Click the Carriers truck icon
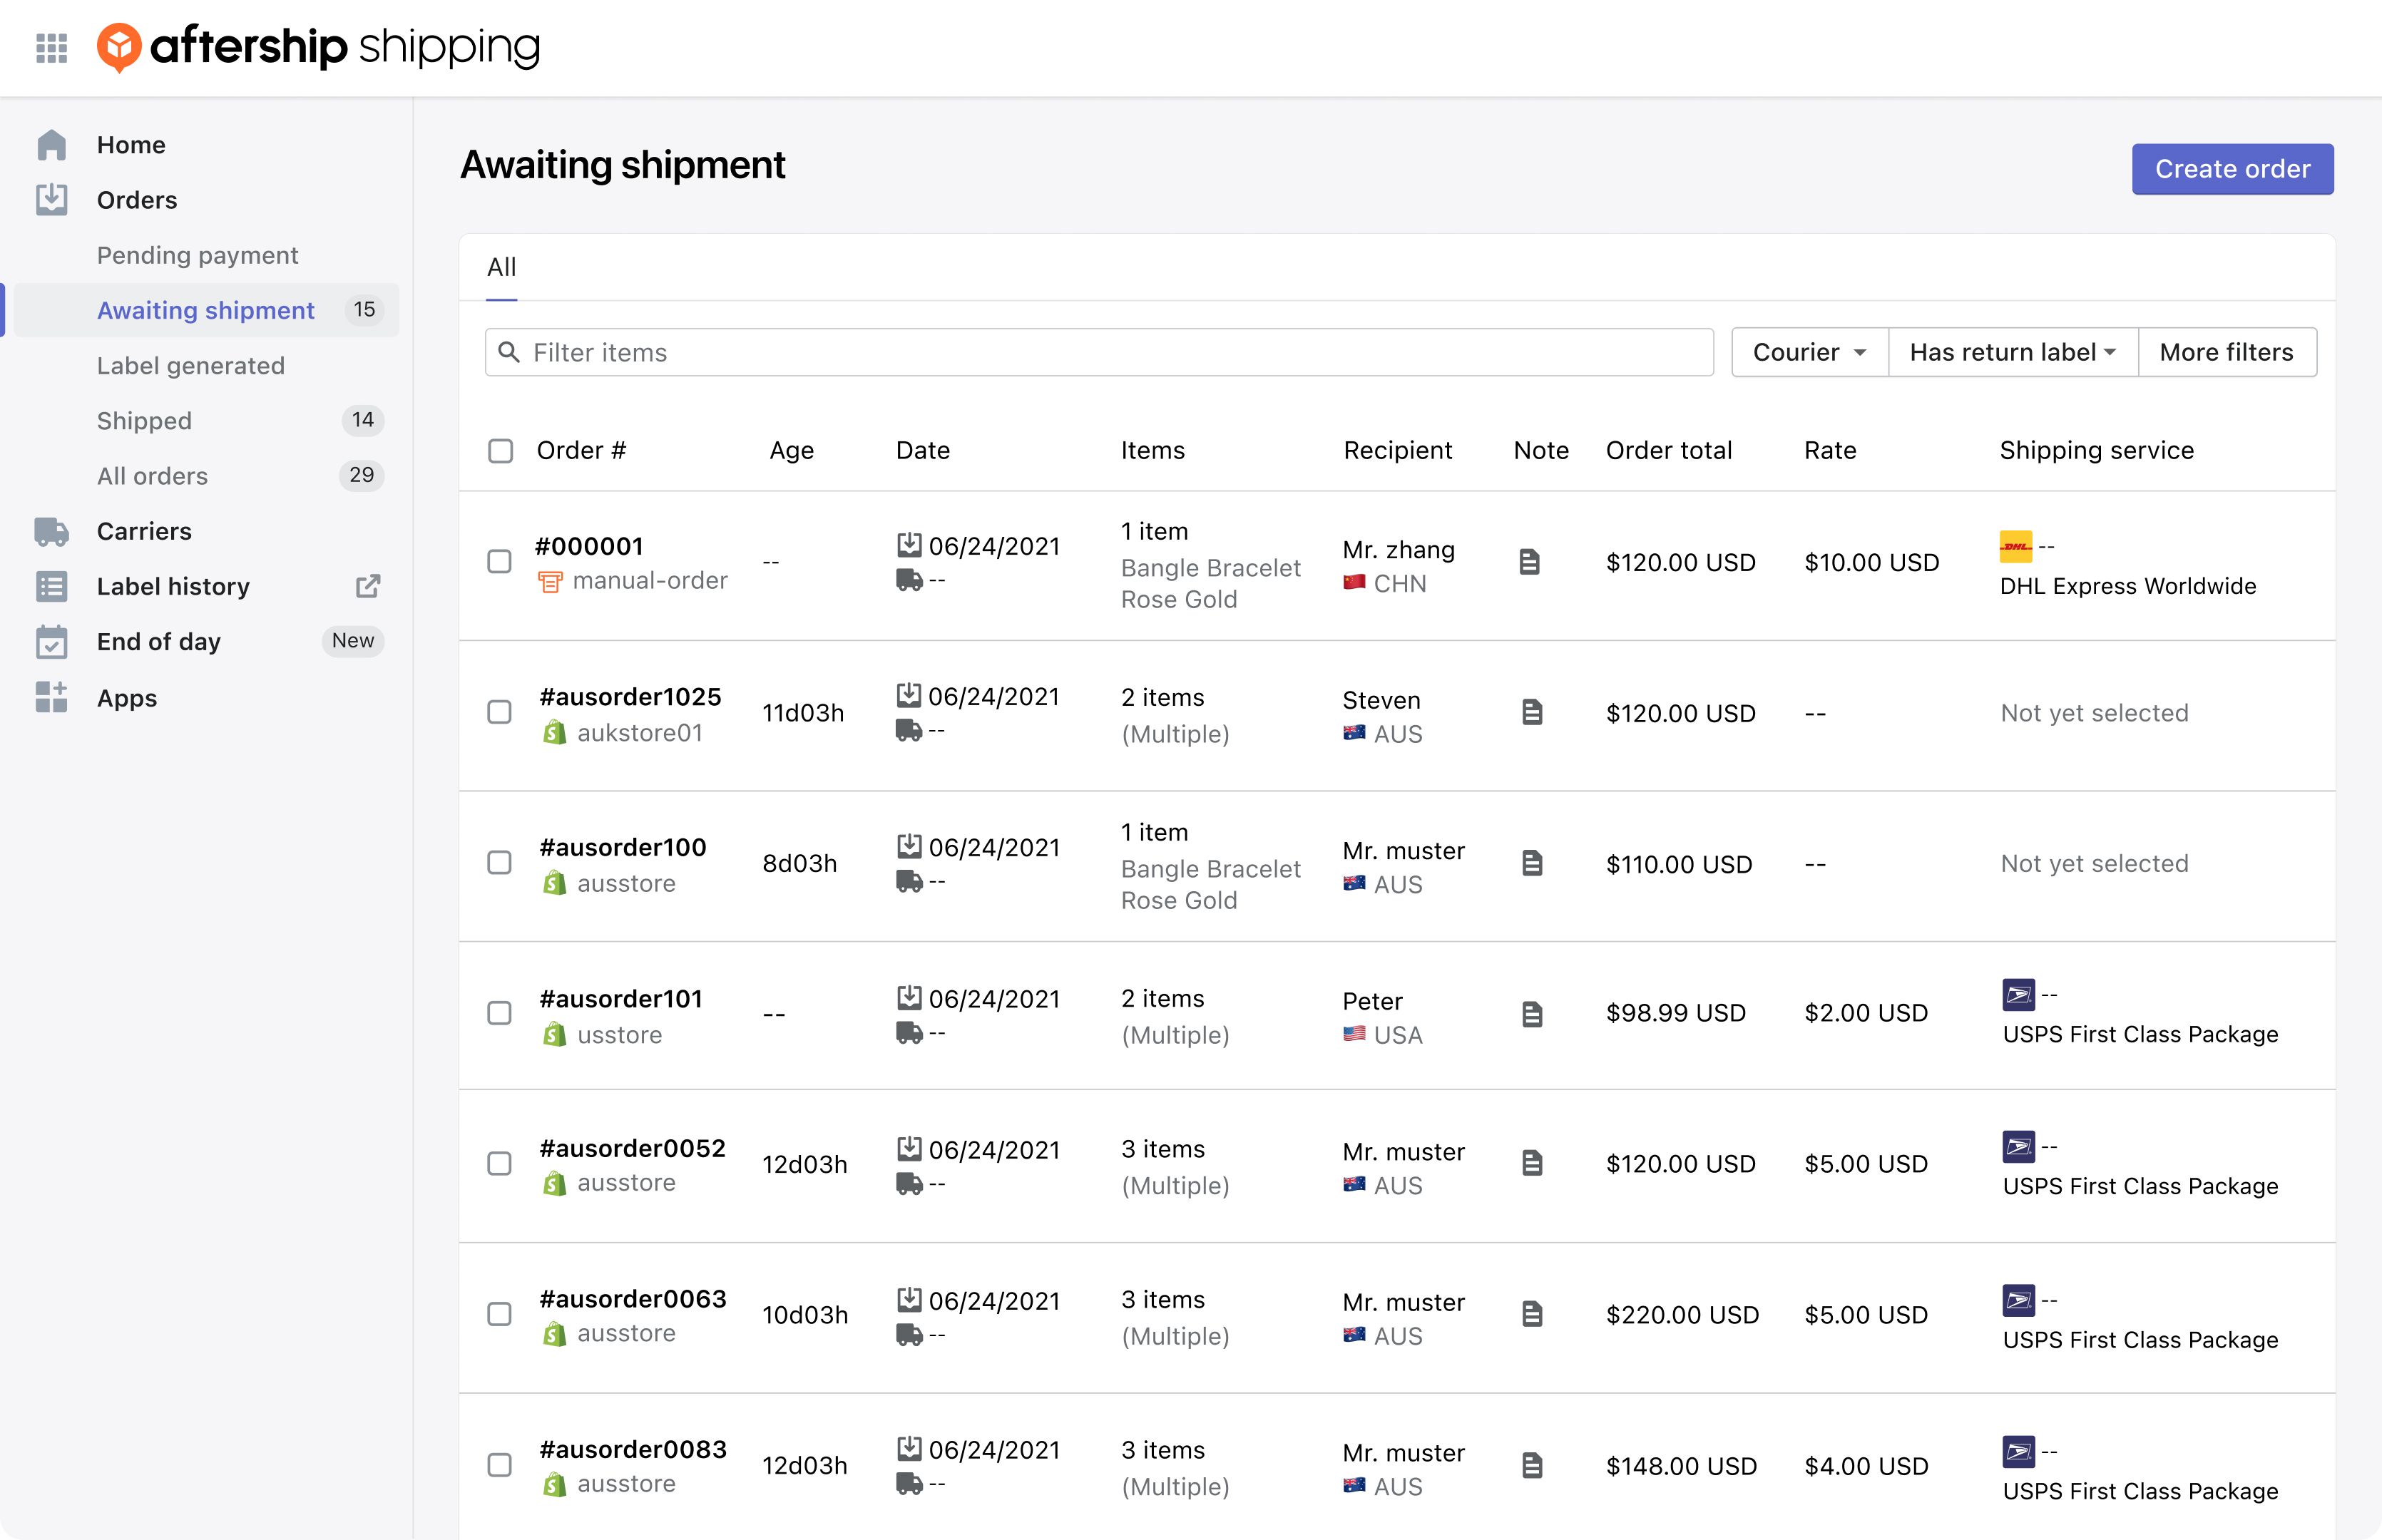The width and height of the screenshot is (2382, 1540). pos(51,531)
